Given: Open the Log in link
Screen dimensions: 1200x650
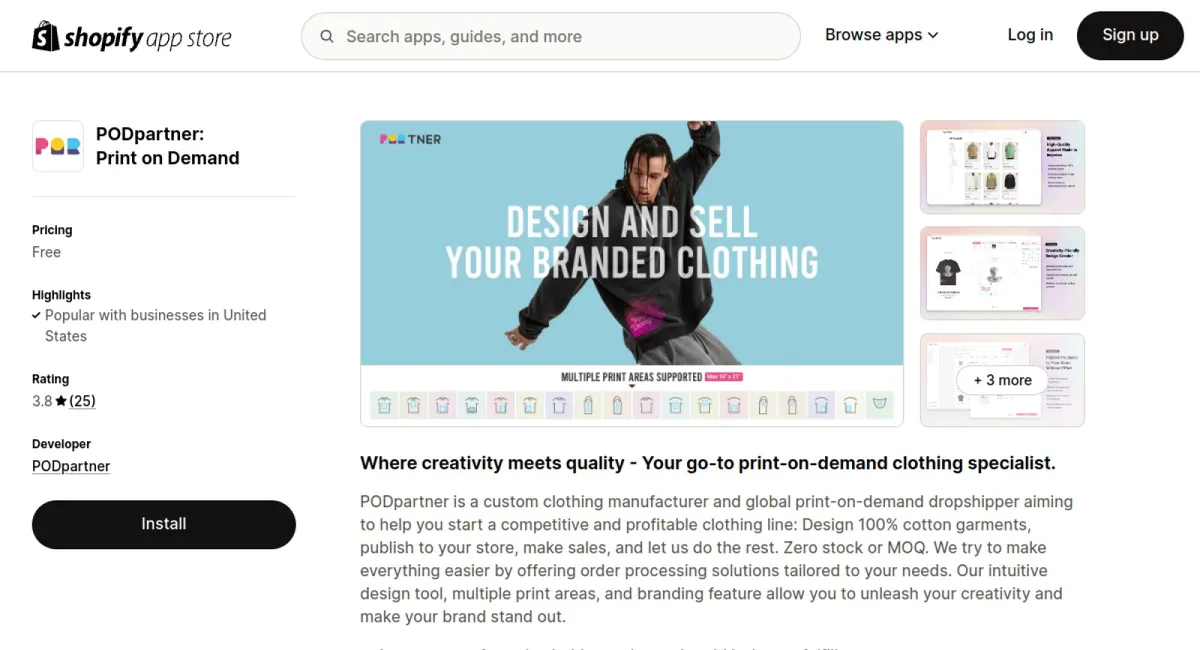Looking at the screenshot, I should click(x=1030, y=35).
